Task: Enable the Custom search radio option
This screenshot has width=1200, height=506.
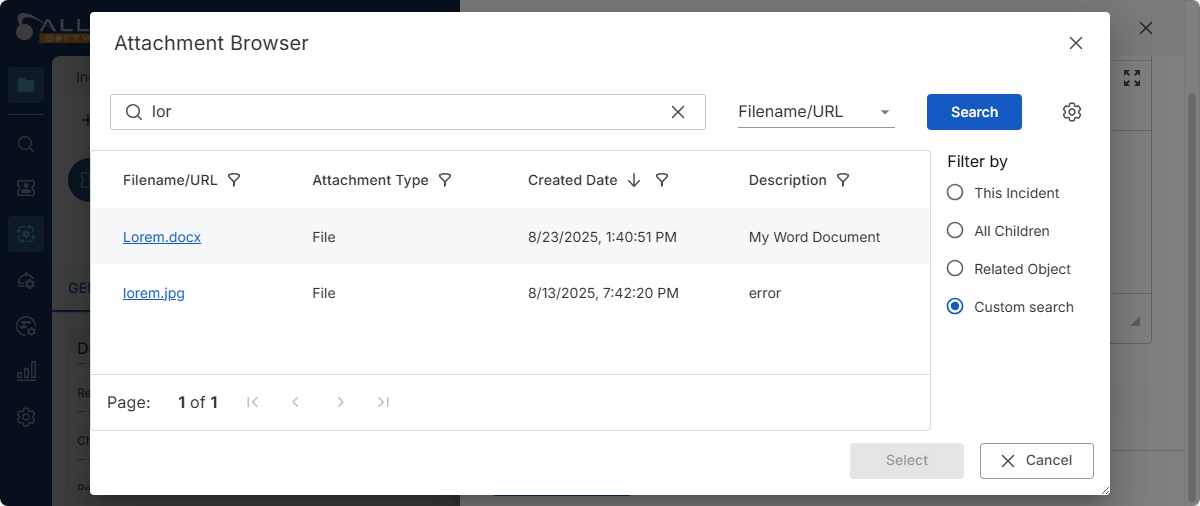Action: [x=955, y=307]
